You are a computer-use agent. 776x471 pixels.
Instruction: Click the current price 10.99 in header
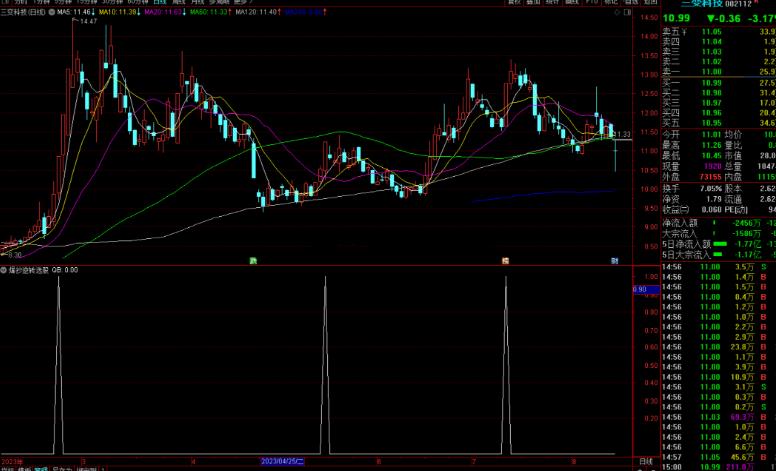pos(676,18)
